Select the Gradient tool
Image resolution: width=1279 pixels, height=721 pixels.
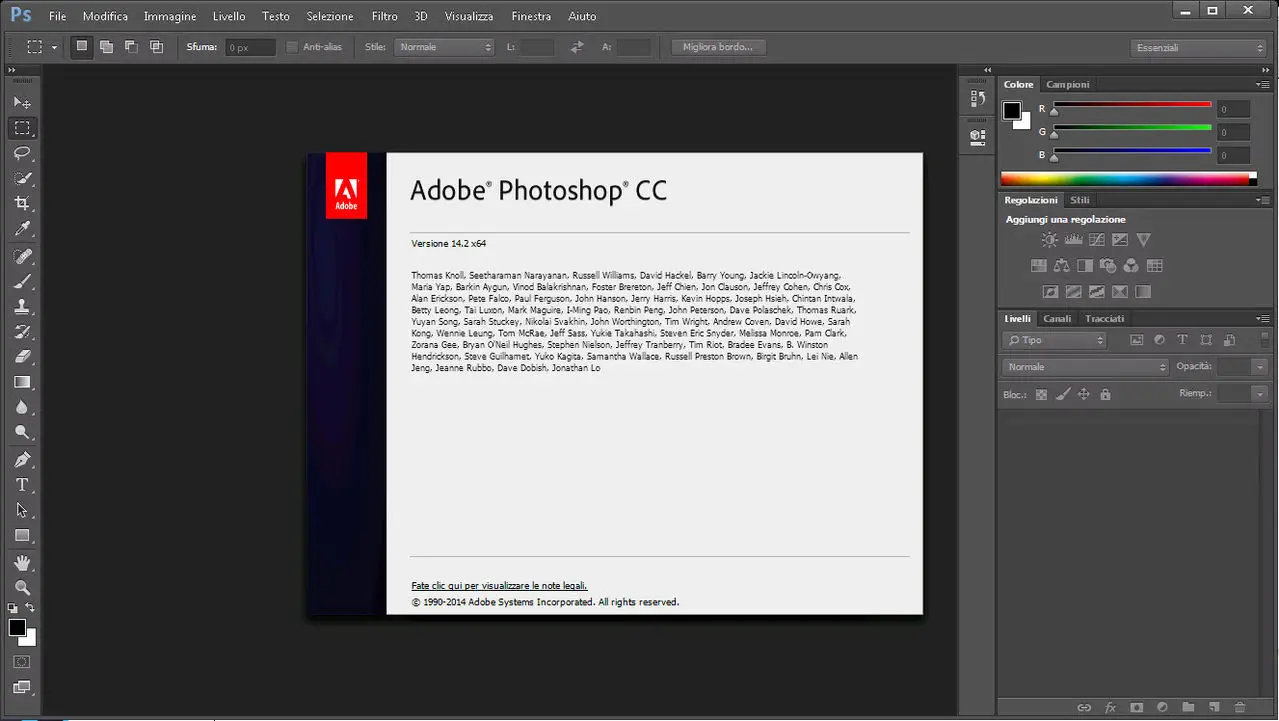click(22, 382)
